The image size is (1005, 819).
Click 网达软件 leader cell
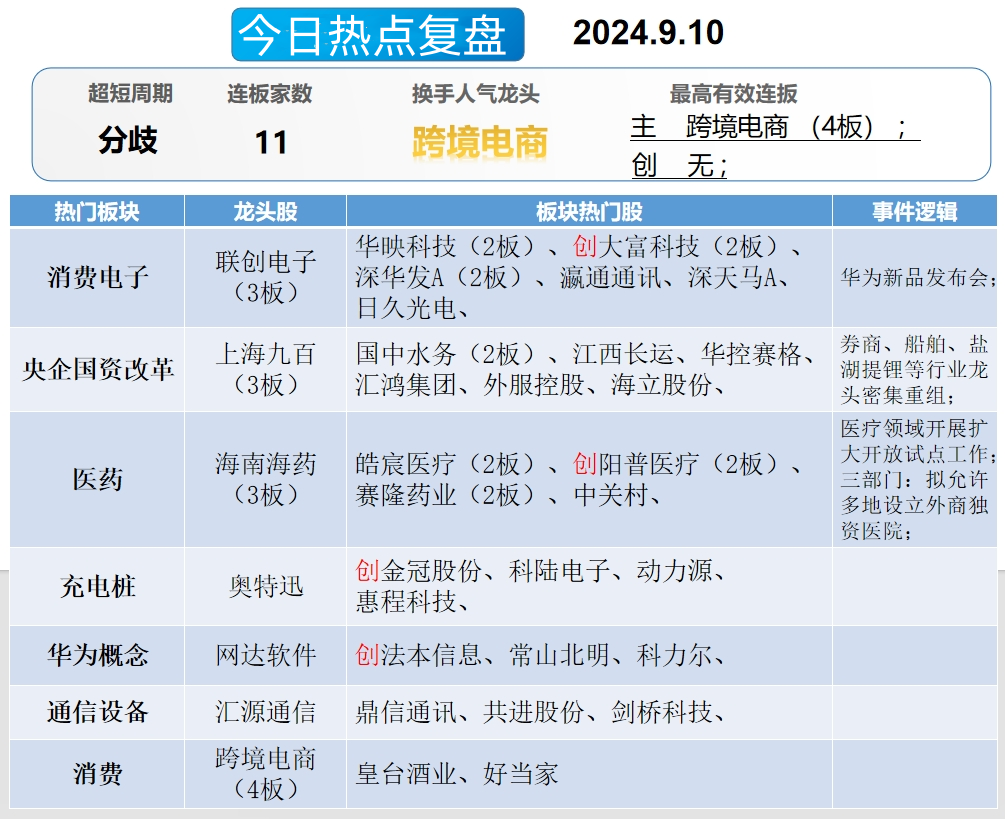(x=265, y=656)
